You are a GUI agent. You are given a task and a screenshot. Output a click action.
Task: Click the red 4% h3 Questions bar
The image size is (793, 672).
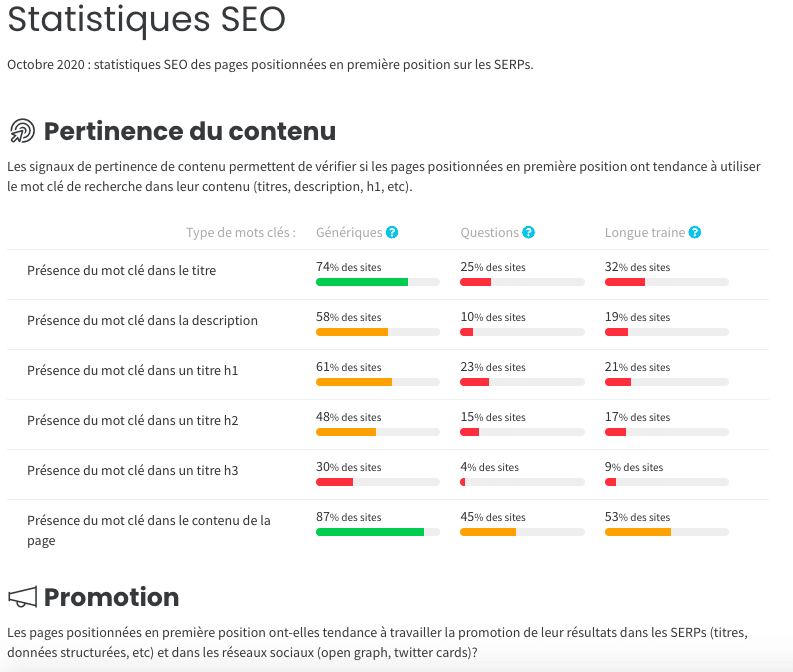pyautogui.click(x=463, y=482)
